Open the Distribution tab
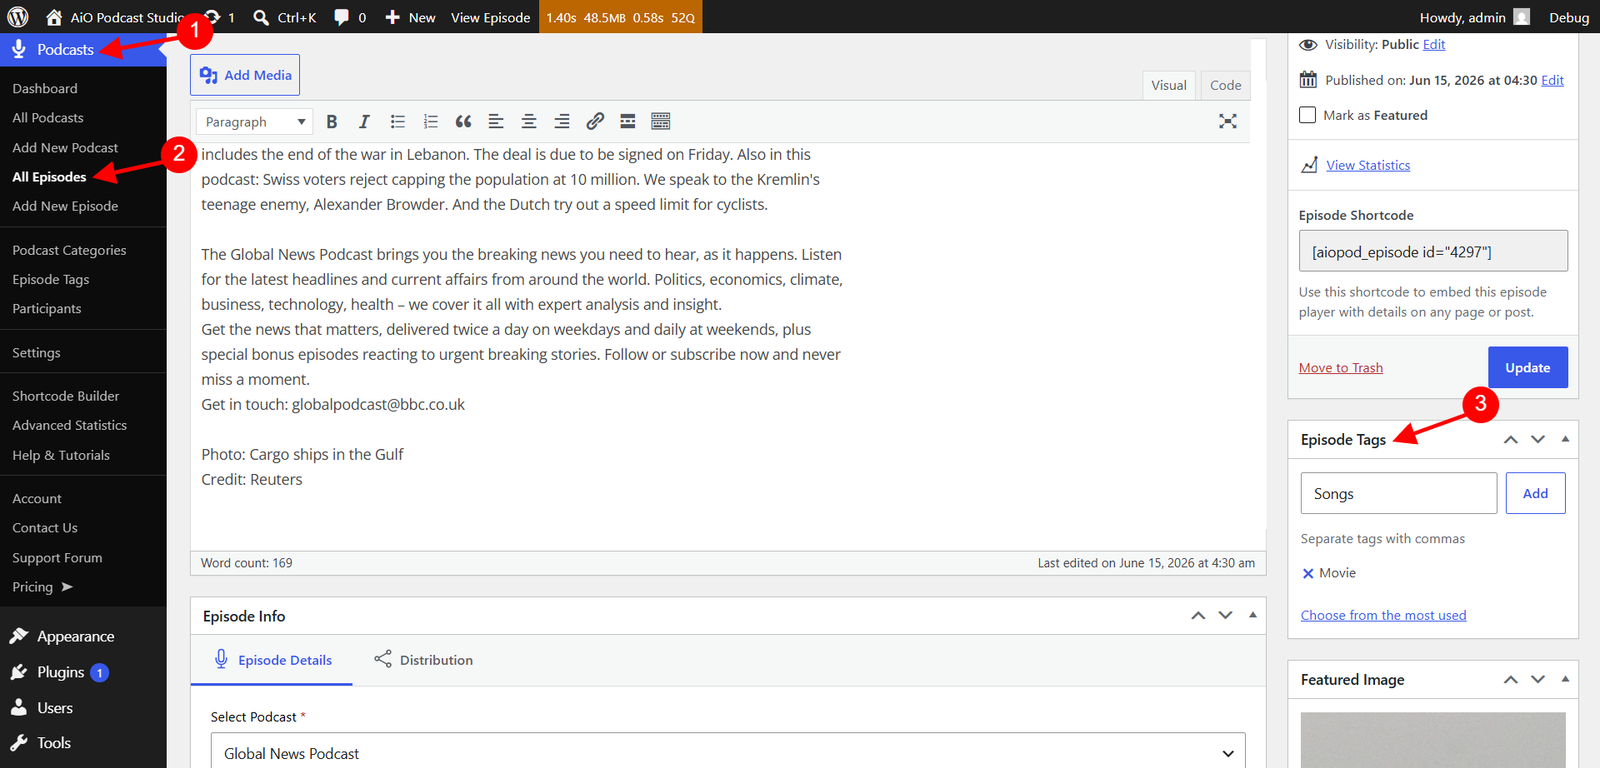Viewport: 1600px width, 768px height. (423, 660)
